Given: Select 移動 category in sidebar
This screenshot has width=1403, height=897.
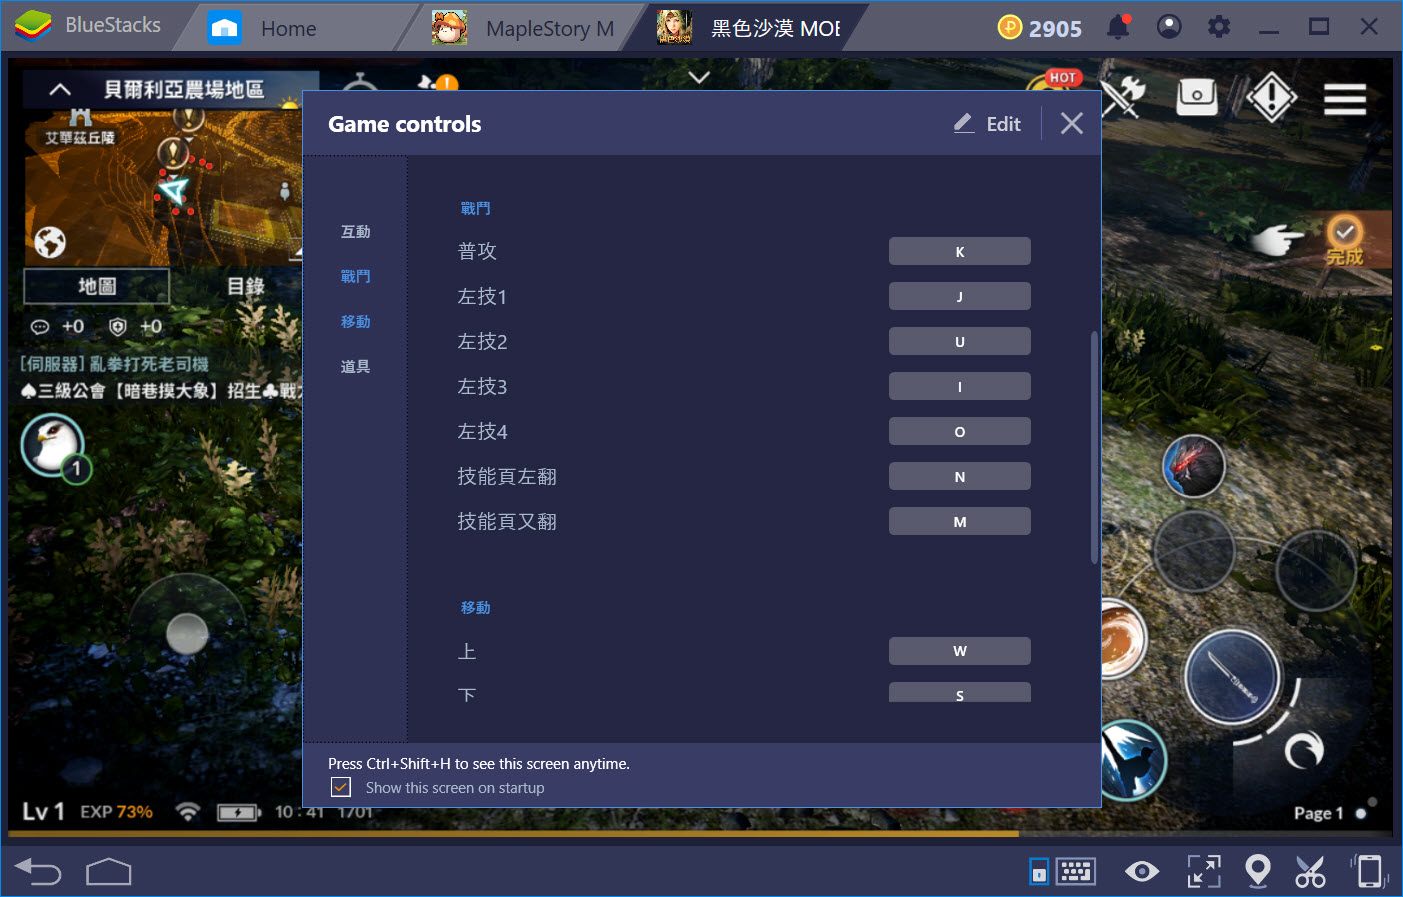Looking at the screenshot, I should [x=356, y=322].
